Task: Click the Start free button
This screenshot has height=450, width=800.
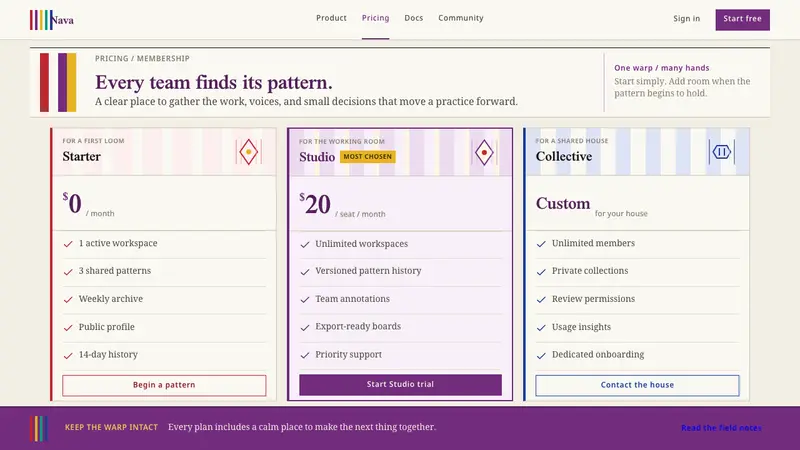Action: tap(742, 19)
